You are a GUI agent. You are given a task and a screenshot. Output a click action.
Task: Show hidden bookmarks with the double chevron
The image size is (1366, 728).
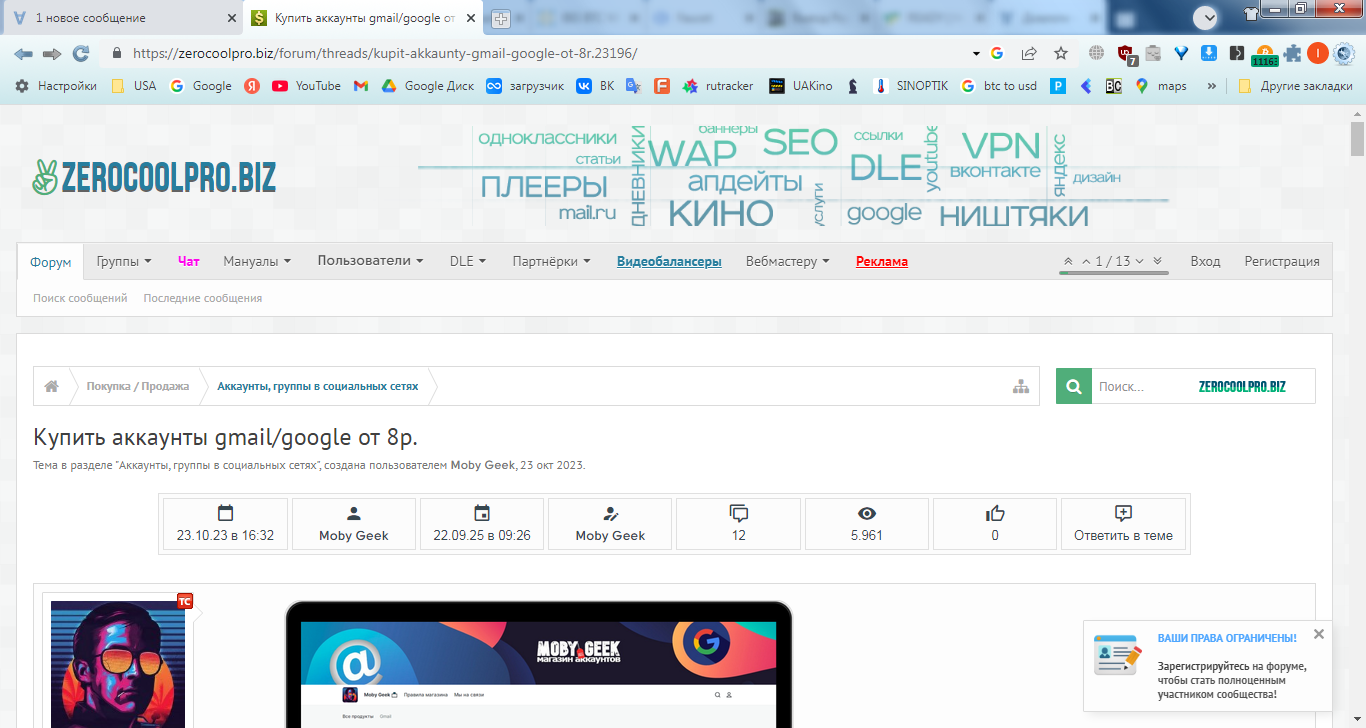(1212, 86)
